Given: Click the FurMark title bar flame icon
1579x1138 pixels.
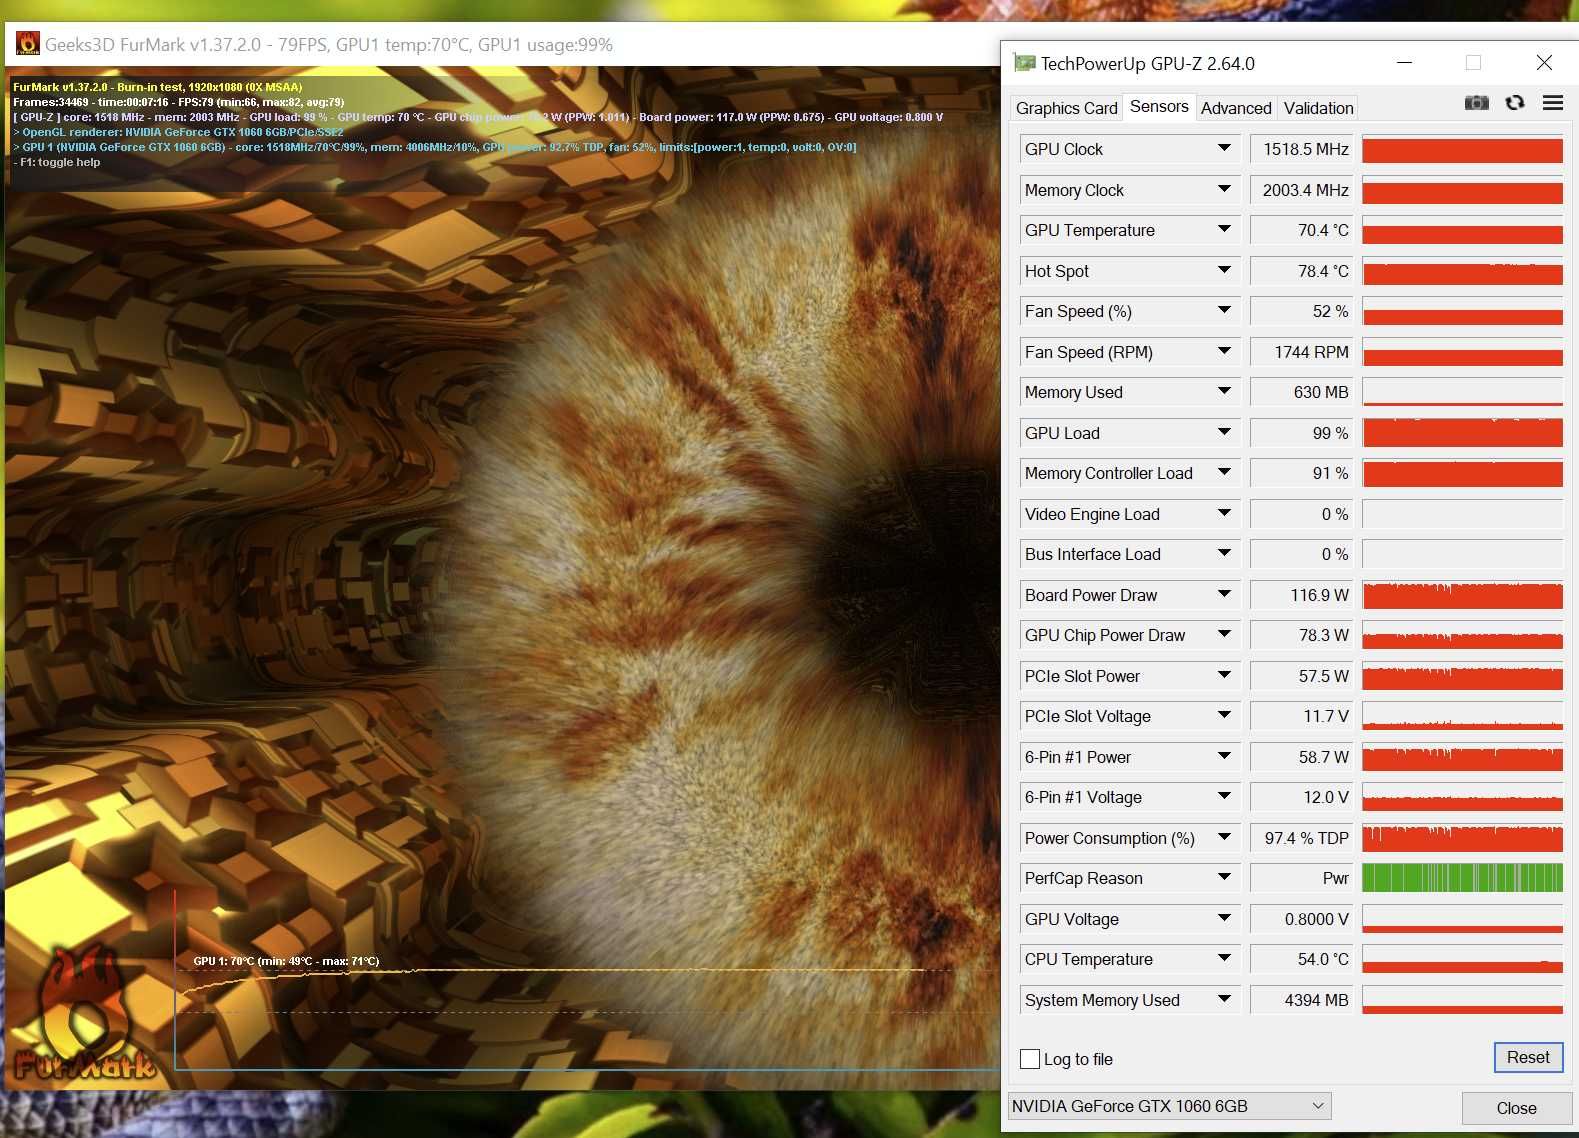Looking at the screenshot, I should pyautogui.click(x=28, y=44).
